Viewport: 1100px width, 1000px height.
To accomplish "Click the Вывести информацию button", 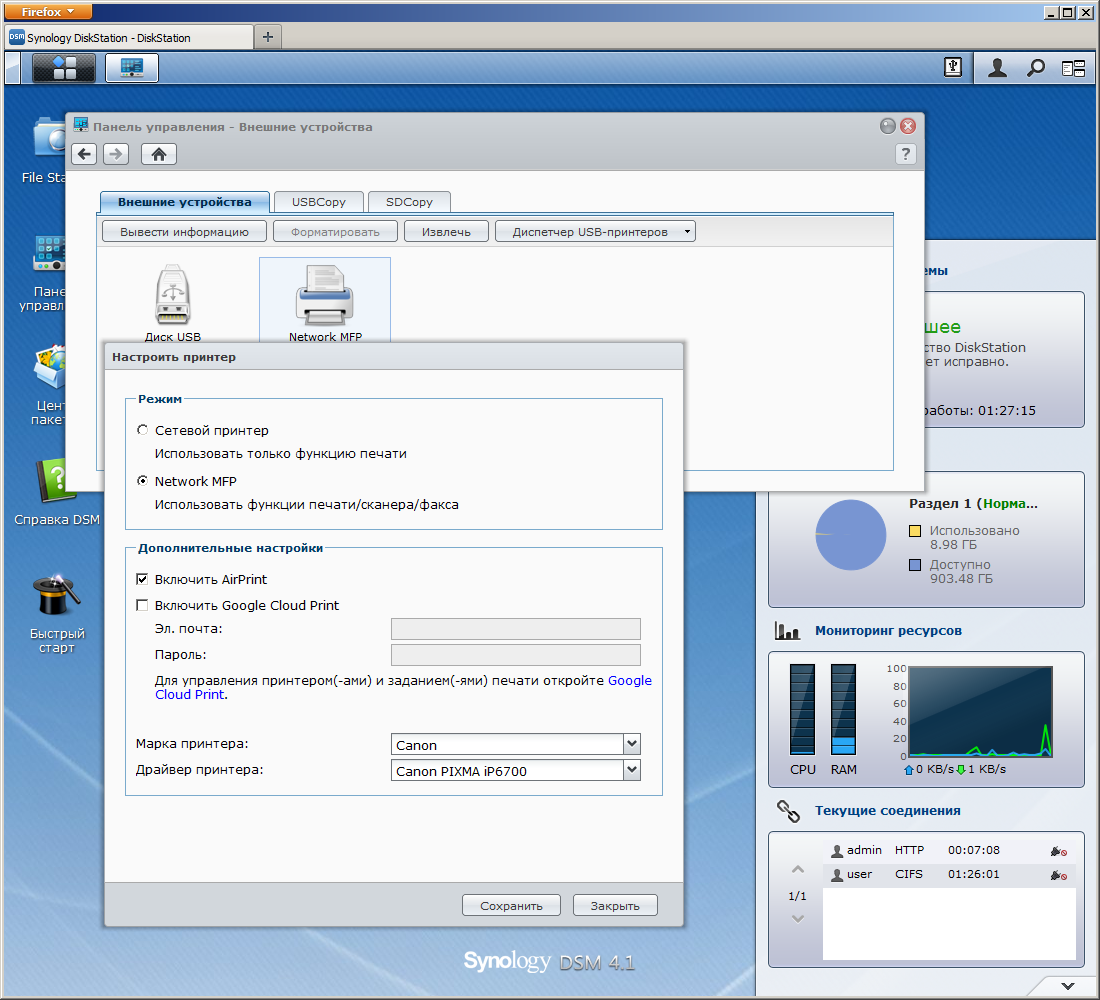I will [185, 232].
